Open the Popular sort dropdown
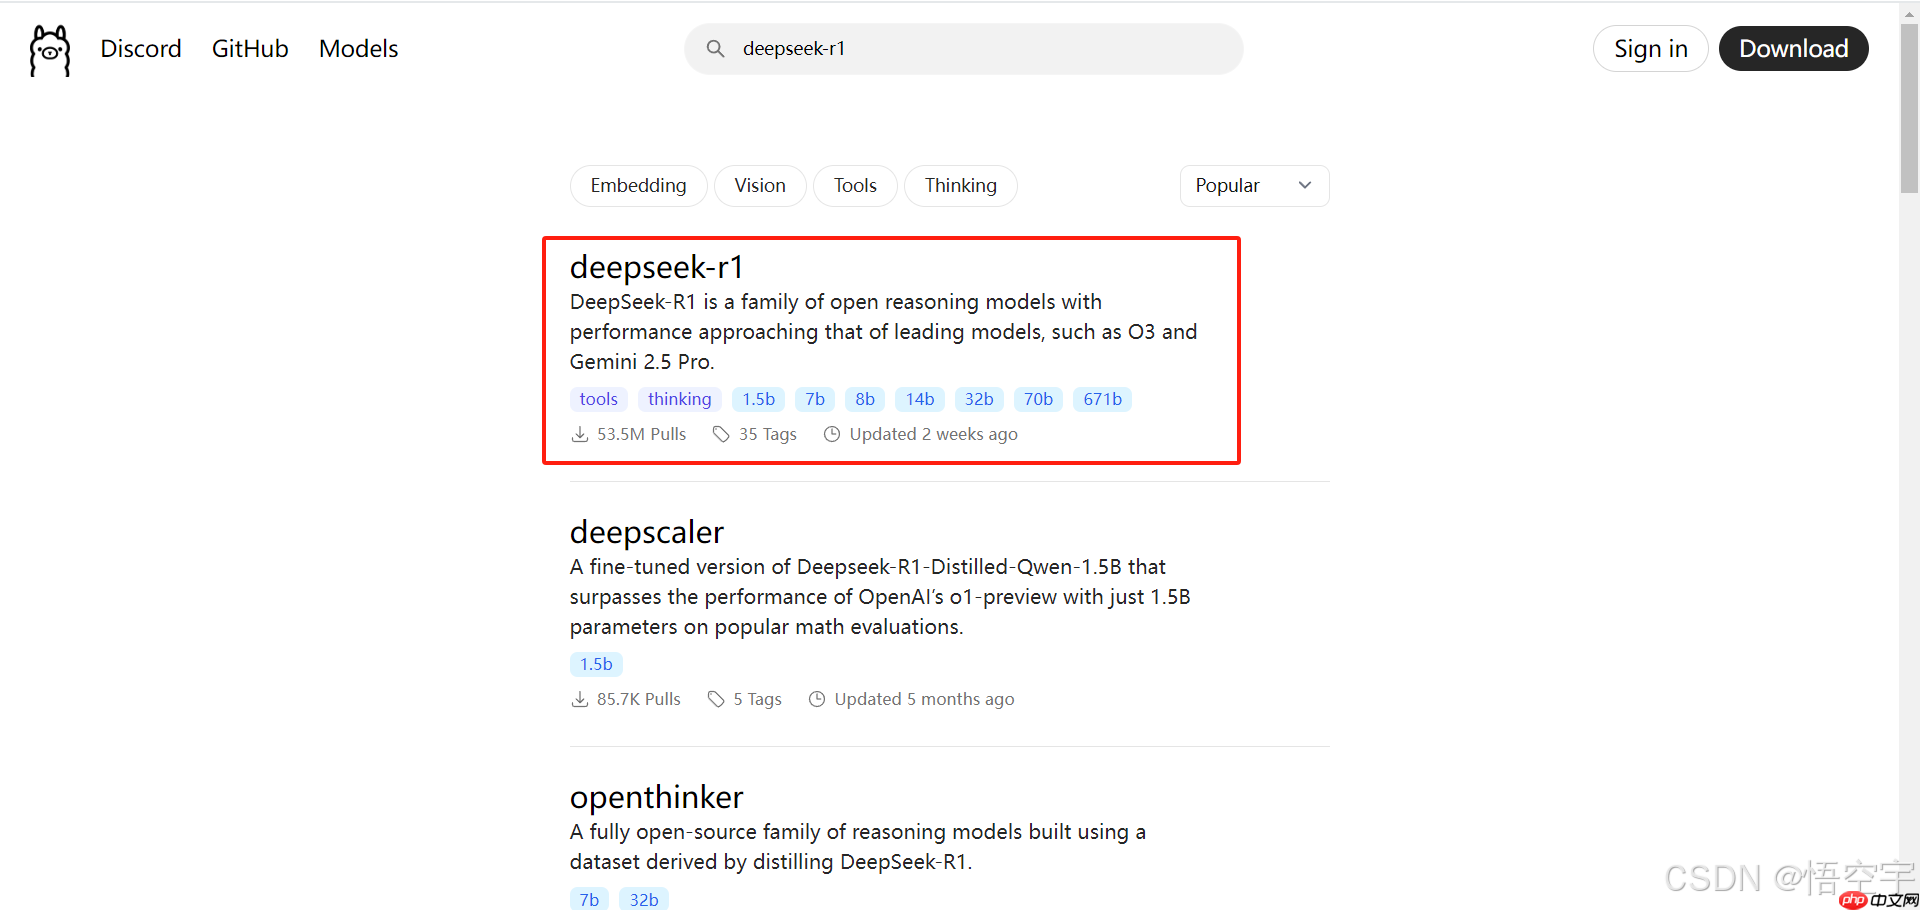Screen dimensions: 1920x910 pyautogui.click(x=1253, y=186)
